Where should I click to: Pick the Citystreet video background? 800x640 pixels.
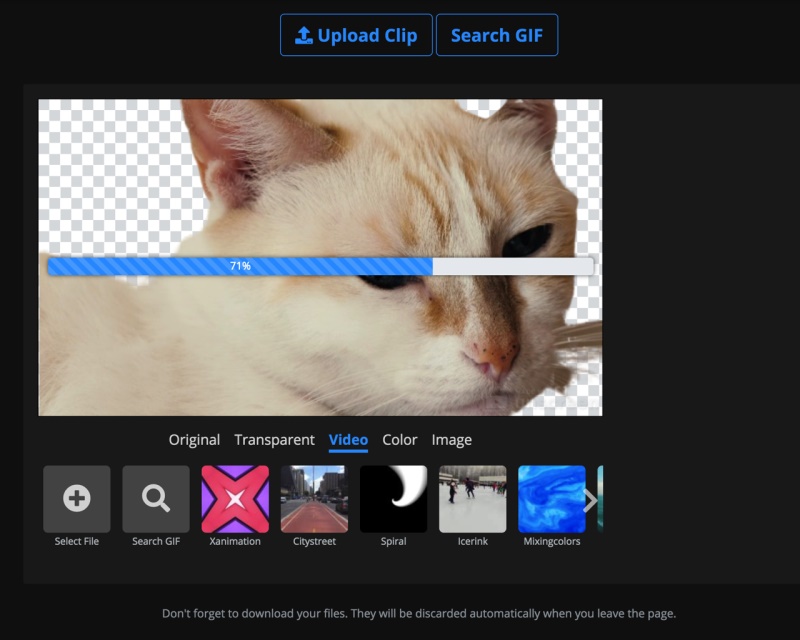[314, 498]
